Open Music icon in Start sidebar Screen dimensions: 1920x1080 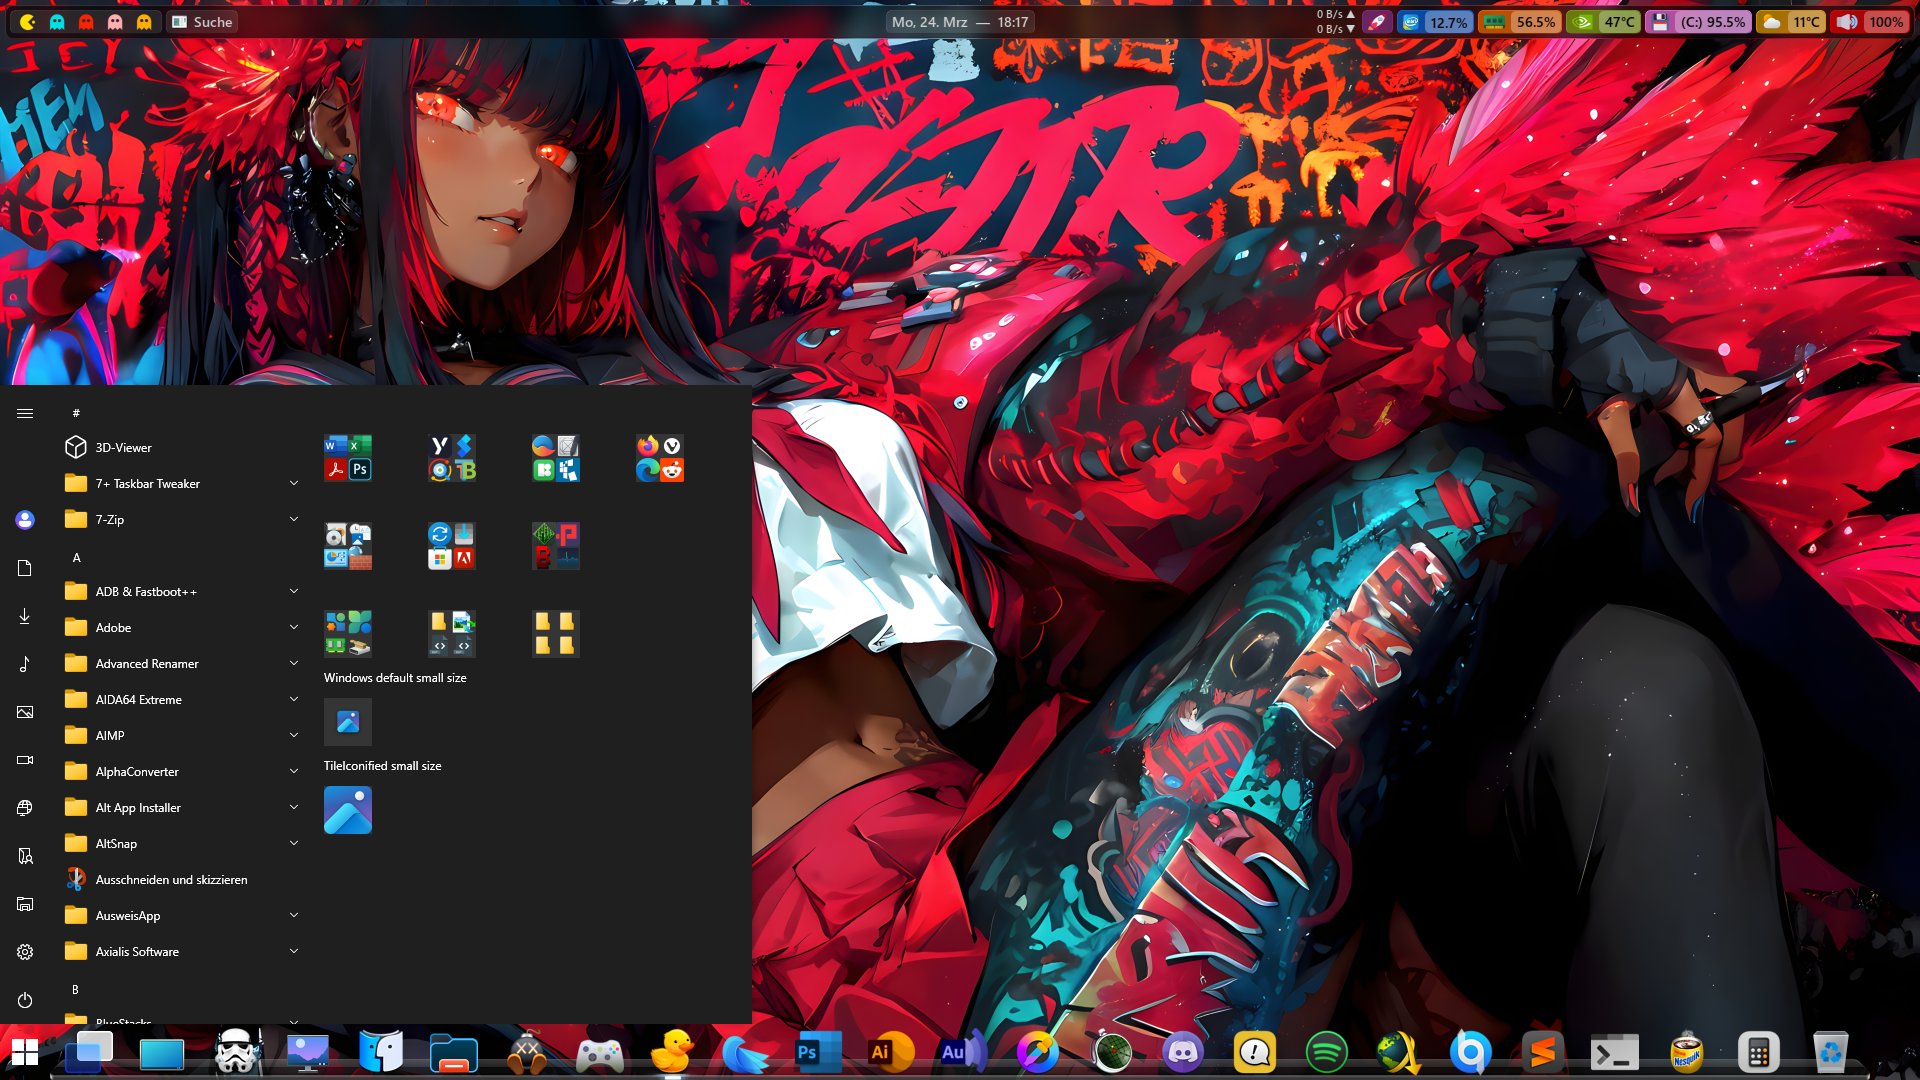[25, 664]
